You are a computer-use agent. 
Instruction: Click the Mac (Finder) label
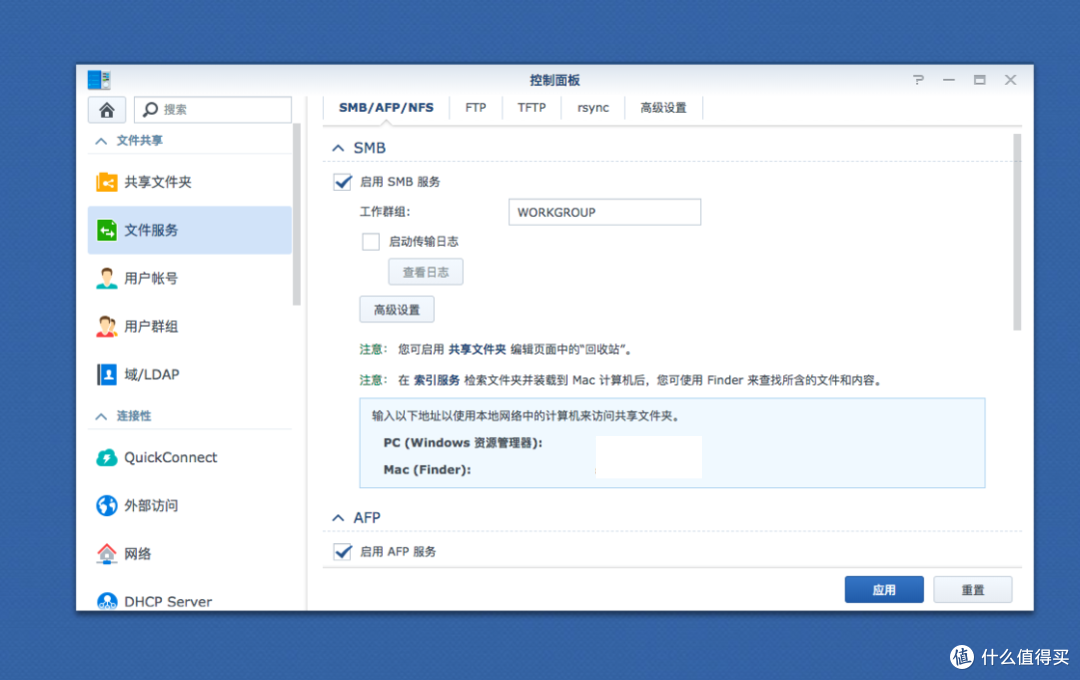(x=427, y=470)
